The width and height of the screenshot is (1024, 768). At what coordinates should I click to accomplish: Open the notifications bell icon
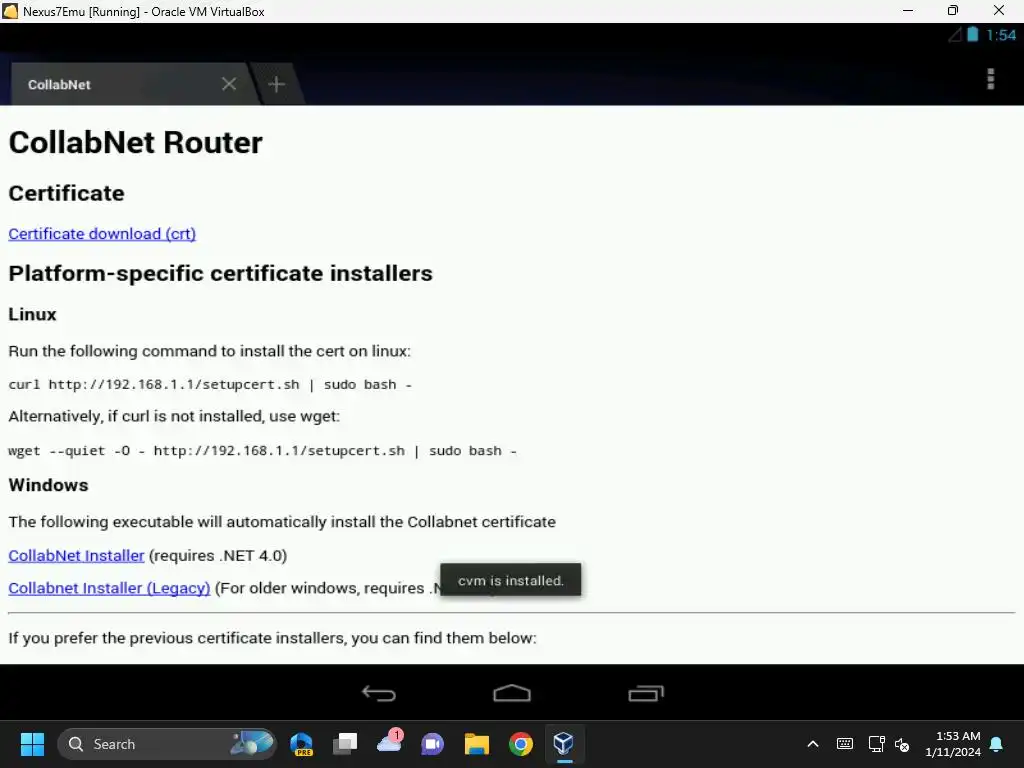pyautogui.click(x=997, y=744)
